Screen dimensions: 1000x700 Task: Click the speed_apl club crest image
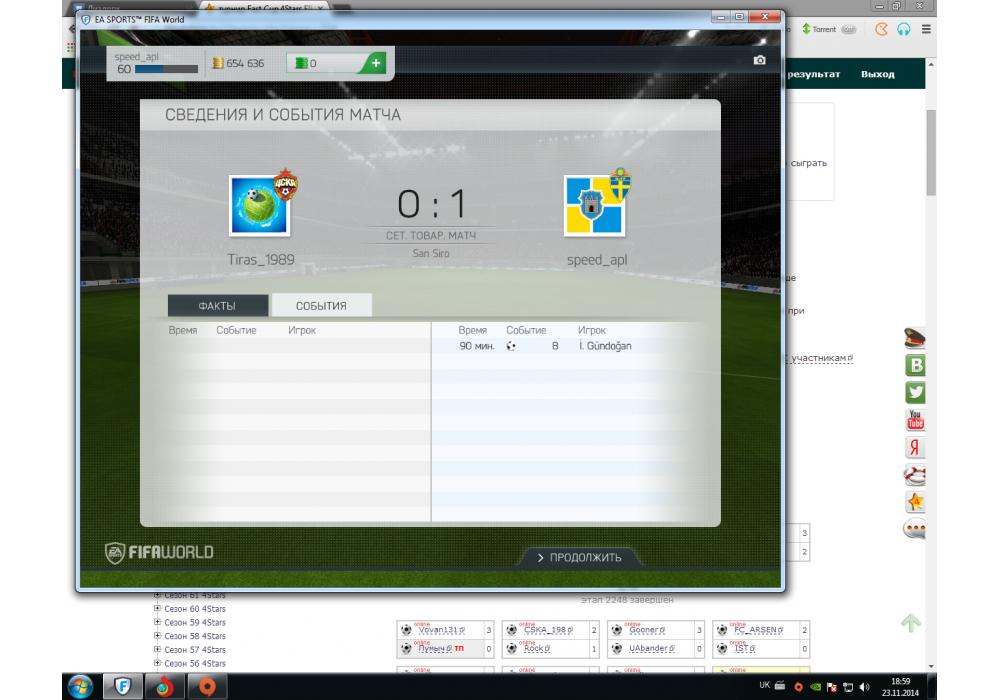[594, 206]
